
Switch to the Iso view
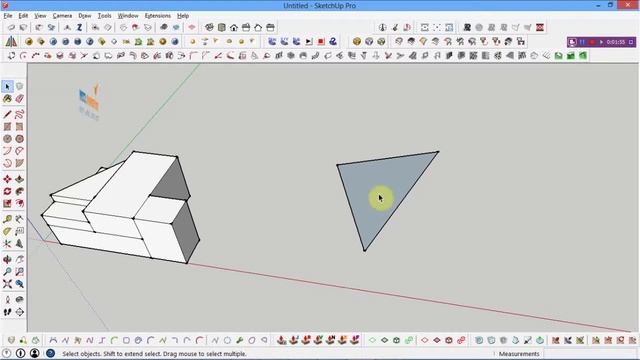pyautogui.click(x=209, y=27)
